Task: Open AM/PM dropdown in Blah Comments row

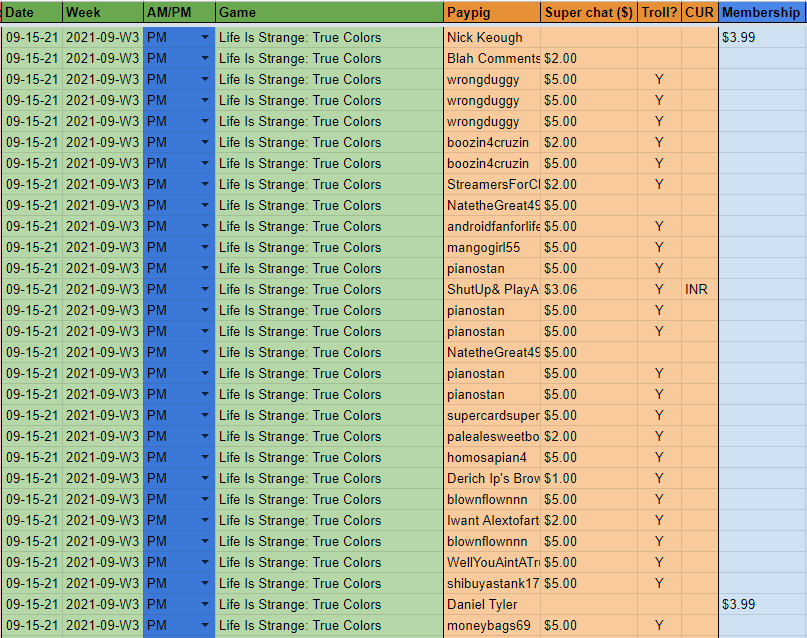Action: pyautogui.click(x=205, y=59)
